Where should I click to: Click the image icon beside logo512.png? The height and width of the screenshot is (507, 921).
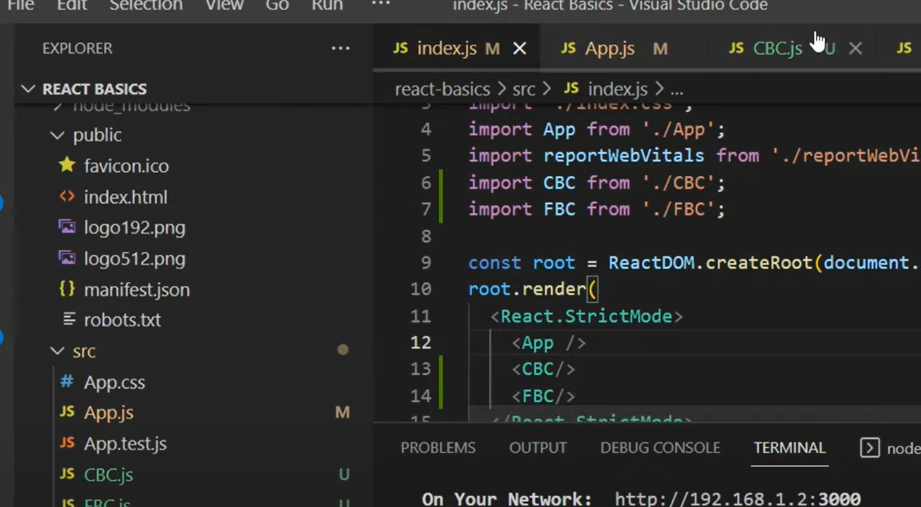(67, 258)
